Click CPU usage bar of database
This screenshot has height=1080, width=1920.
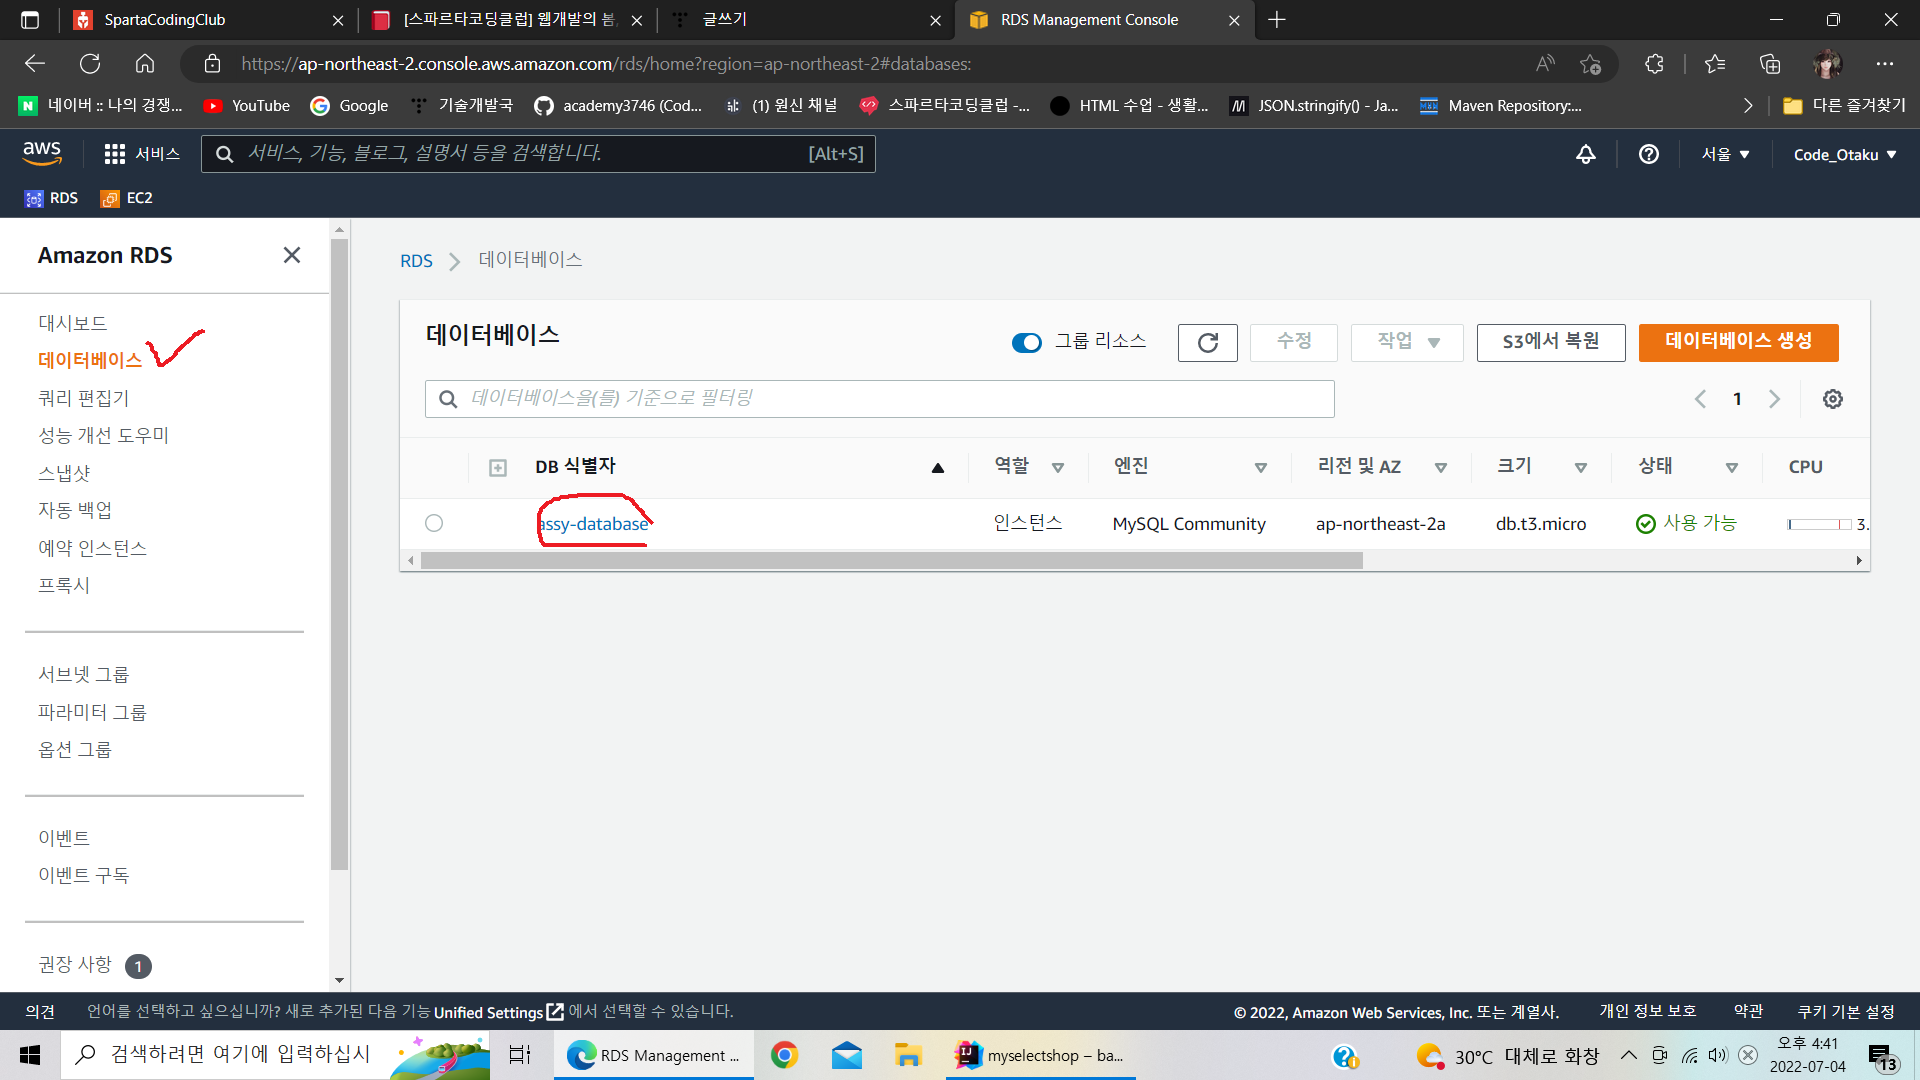point(1820,524)
